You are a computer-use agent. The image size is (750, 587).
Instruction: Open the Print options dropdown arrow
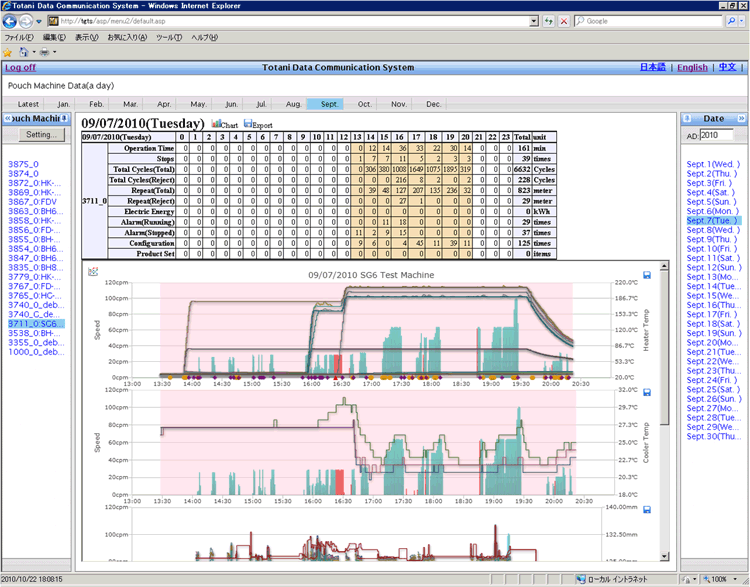(x=55, y=52)
